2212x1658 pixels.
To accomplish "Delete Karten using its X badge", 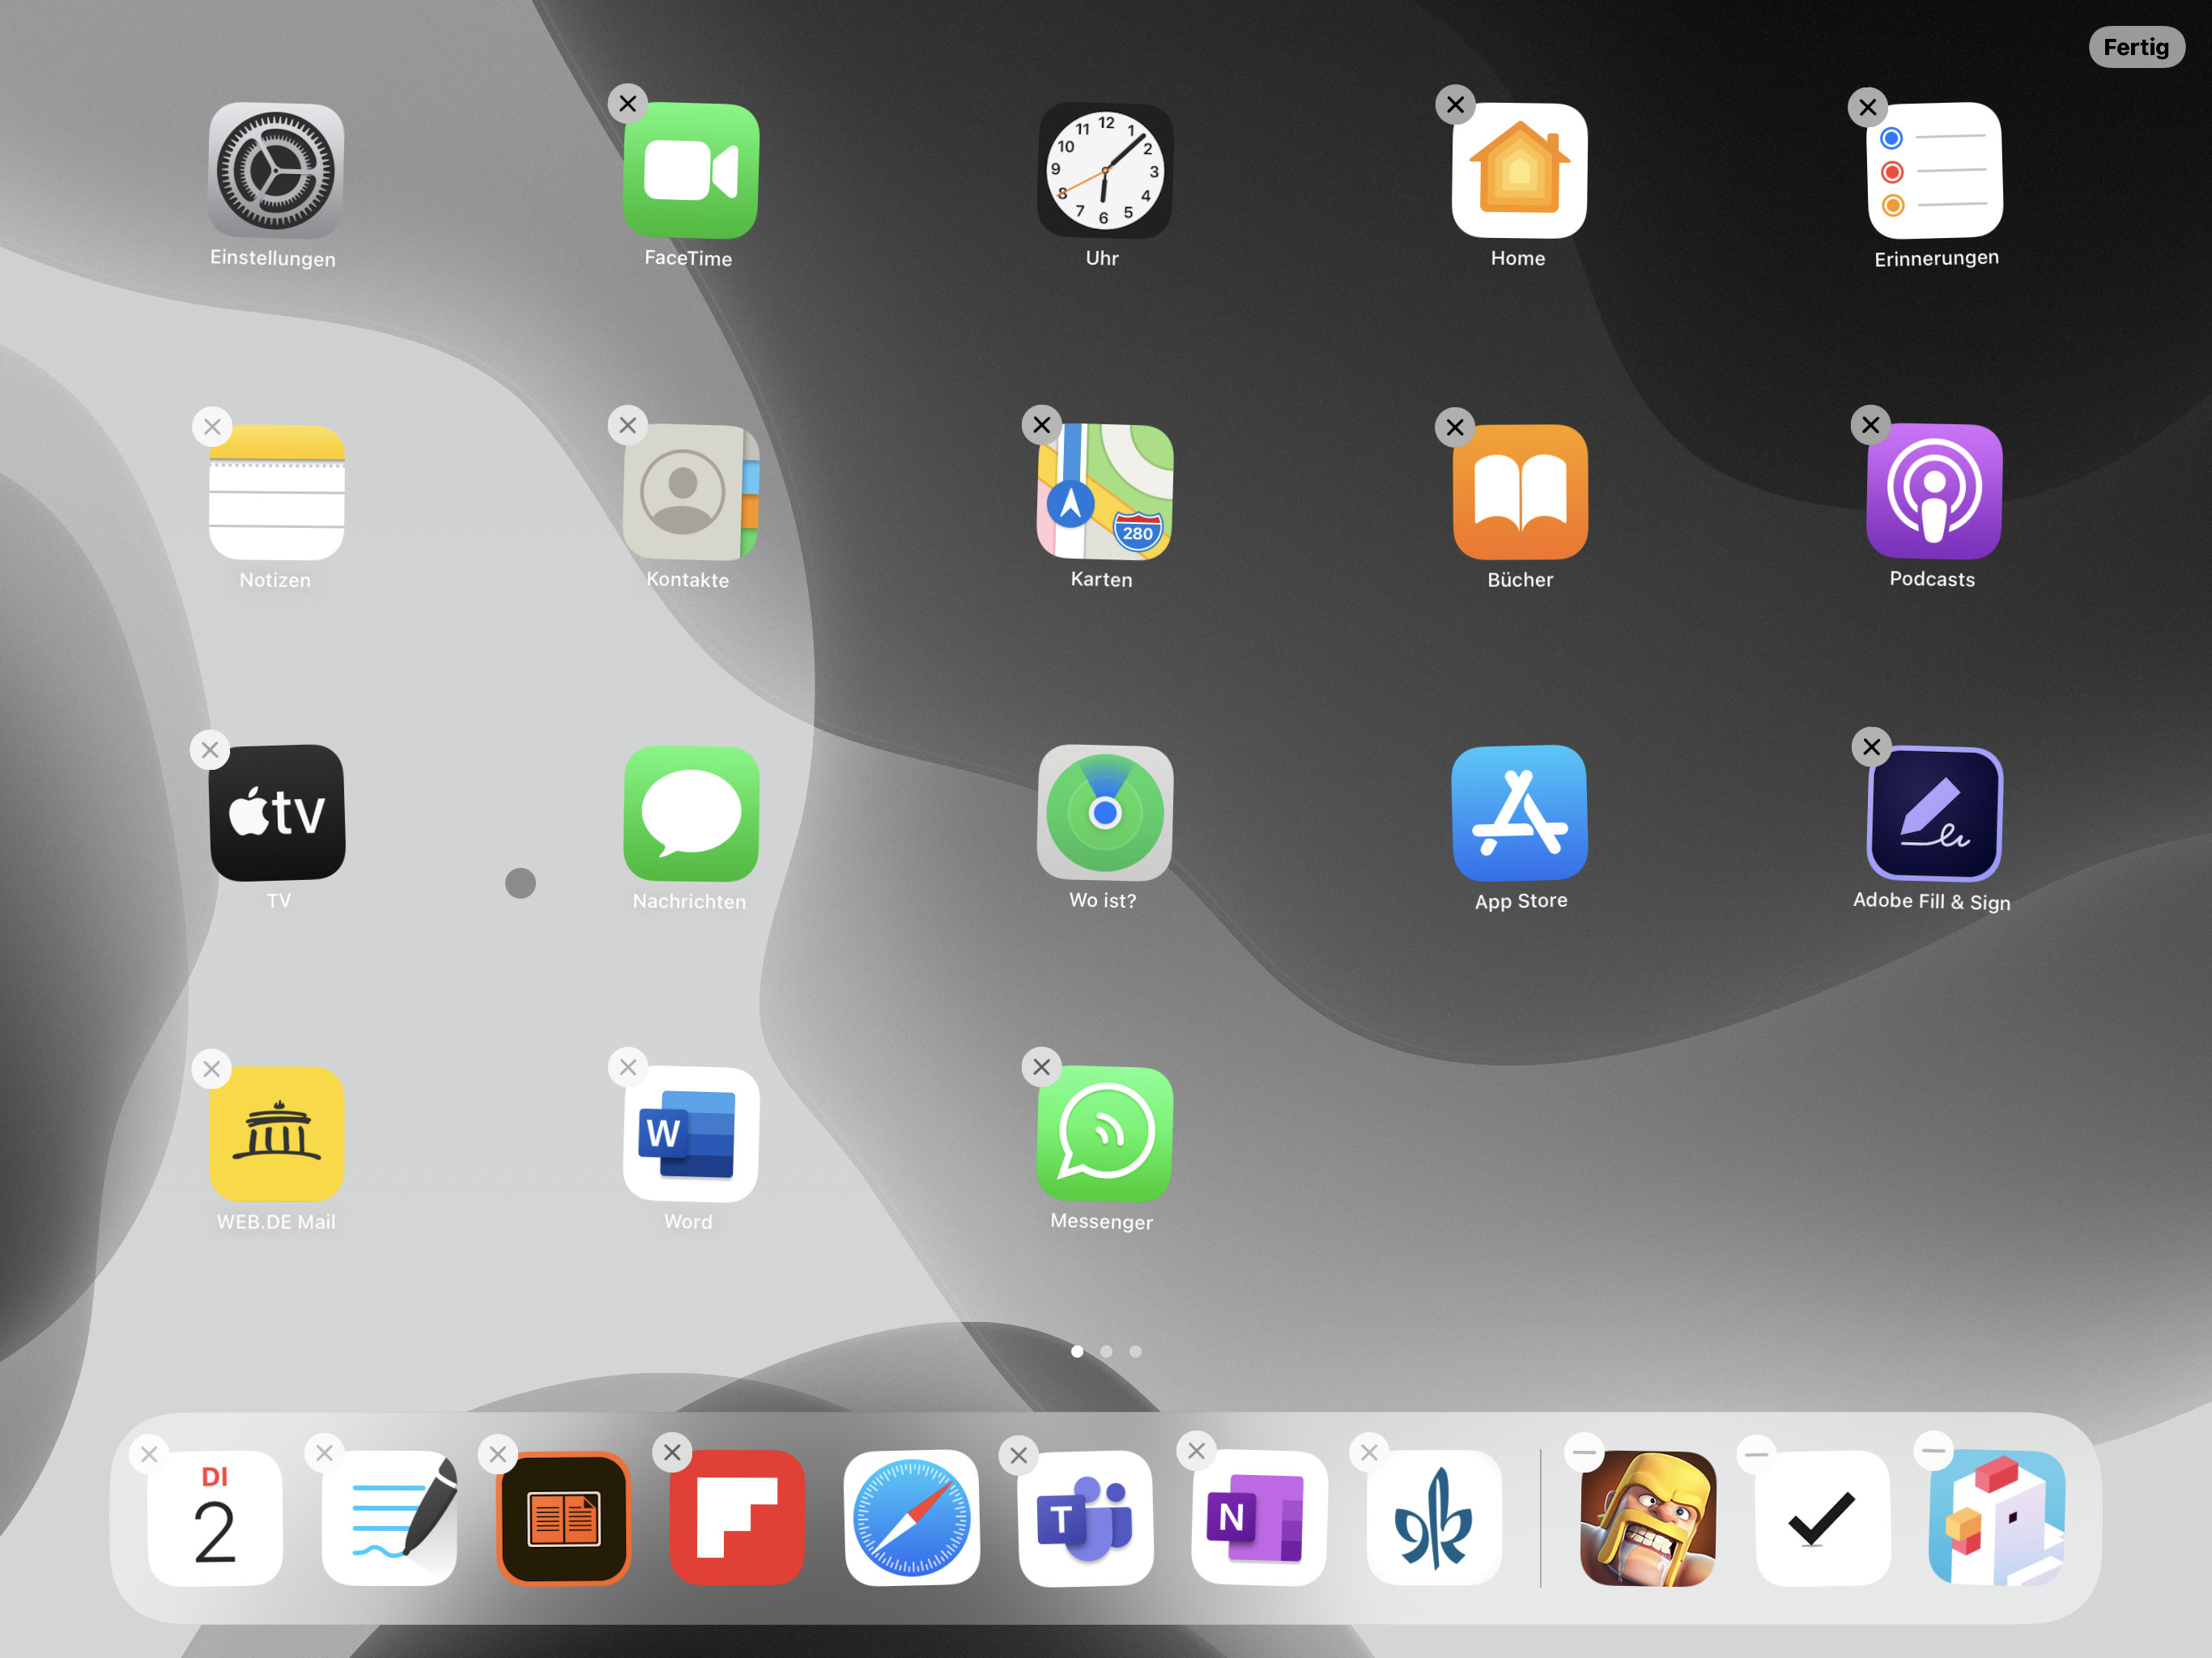I will [x=1041, y=425].
